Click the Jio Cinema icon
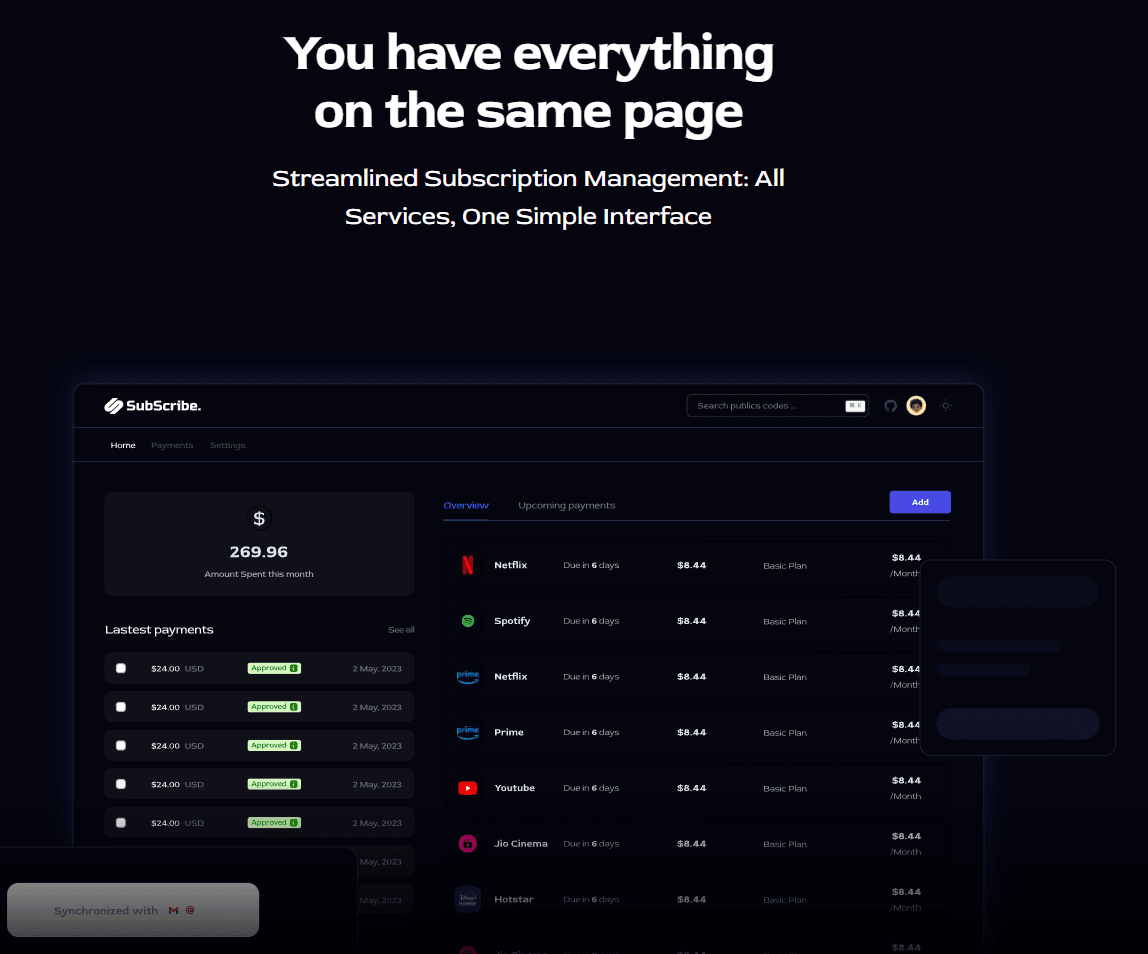 click(x=467, y=844)
